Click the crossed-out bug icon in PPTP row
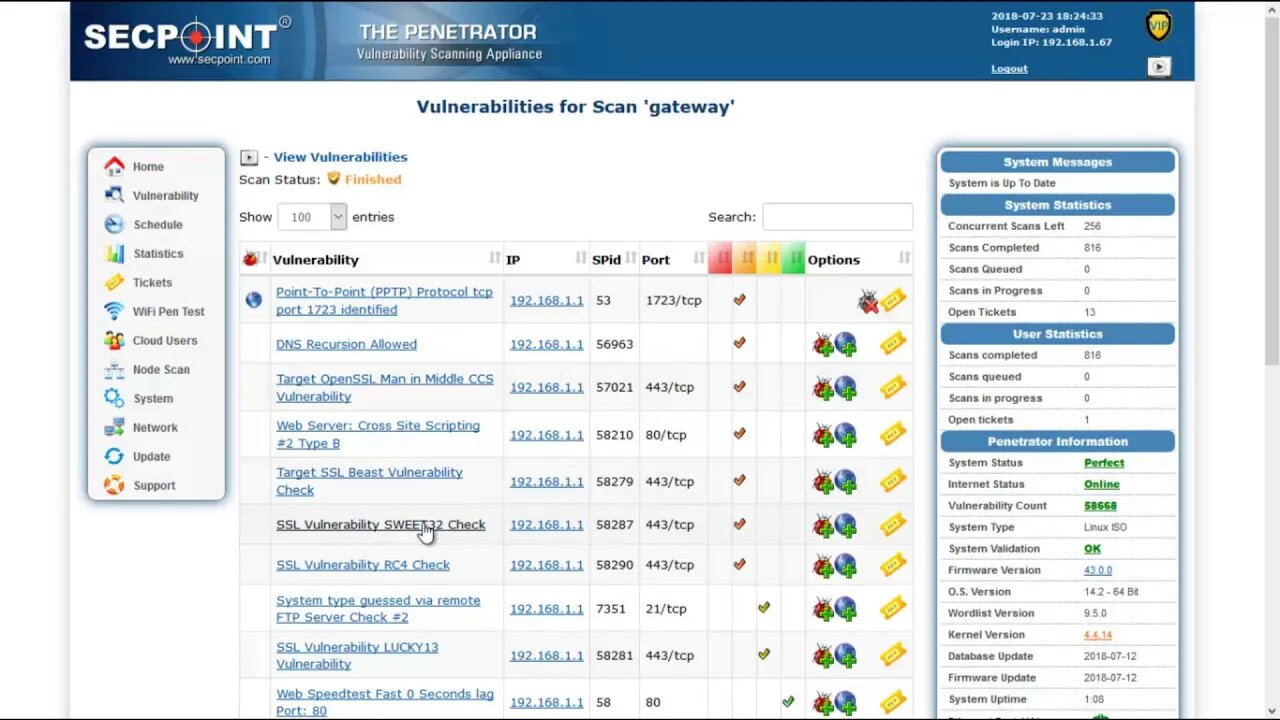 [x=868, y=301]
